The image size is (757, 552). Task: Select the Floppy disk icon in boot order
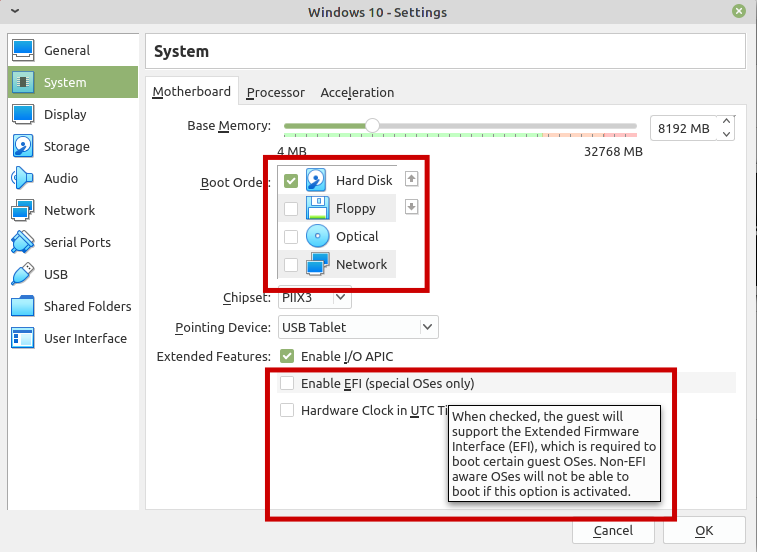point(317,208)
